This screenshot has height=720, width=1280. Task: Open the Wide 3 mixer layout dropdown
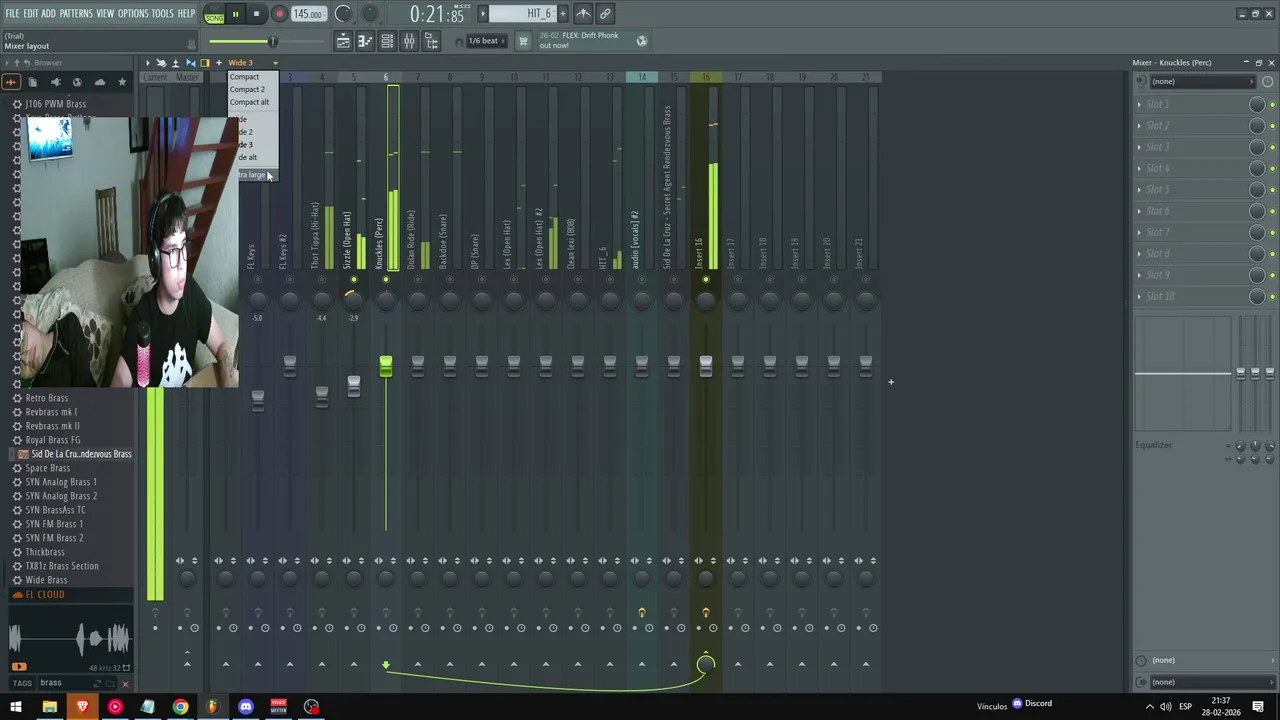pos(253,63)
